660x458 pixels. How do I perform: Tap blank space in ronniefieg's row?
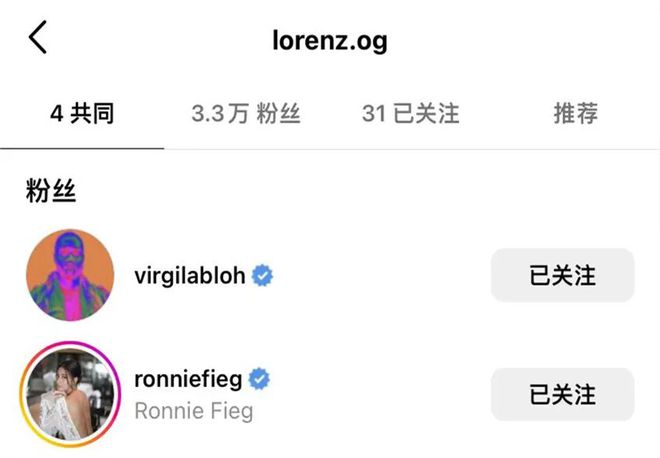tap(380, 395)
